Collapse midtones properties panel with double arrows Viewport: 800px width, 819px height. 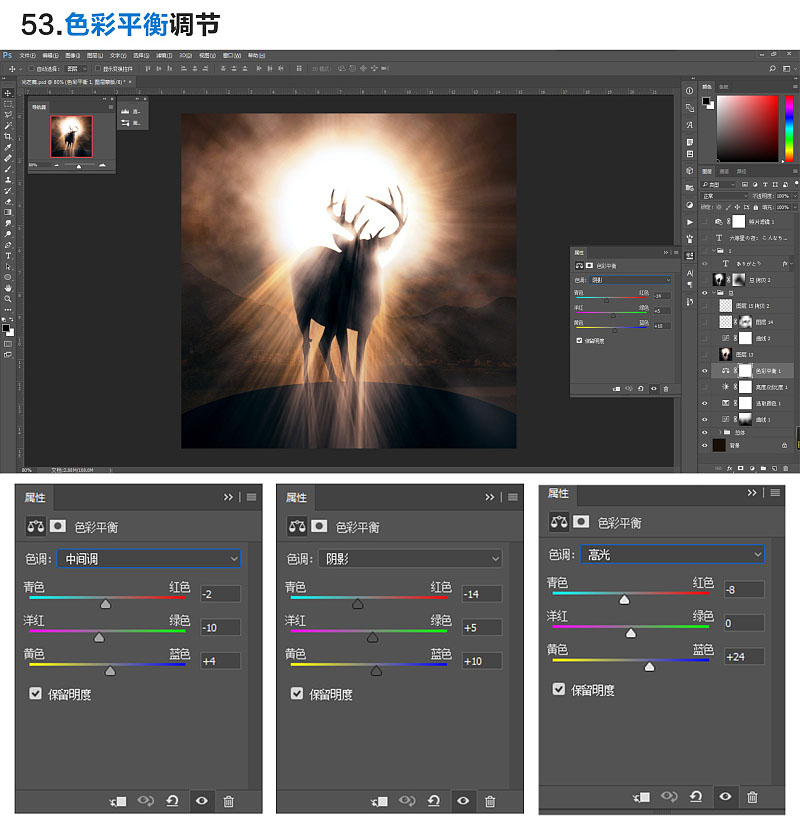click(x=228, y=497)
